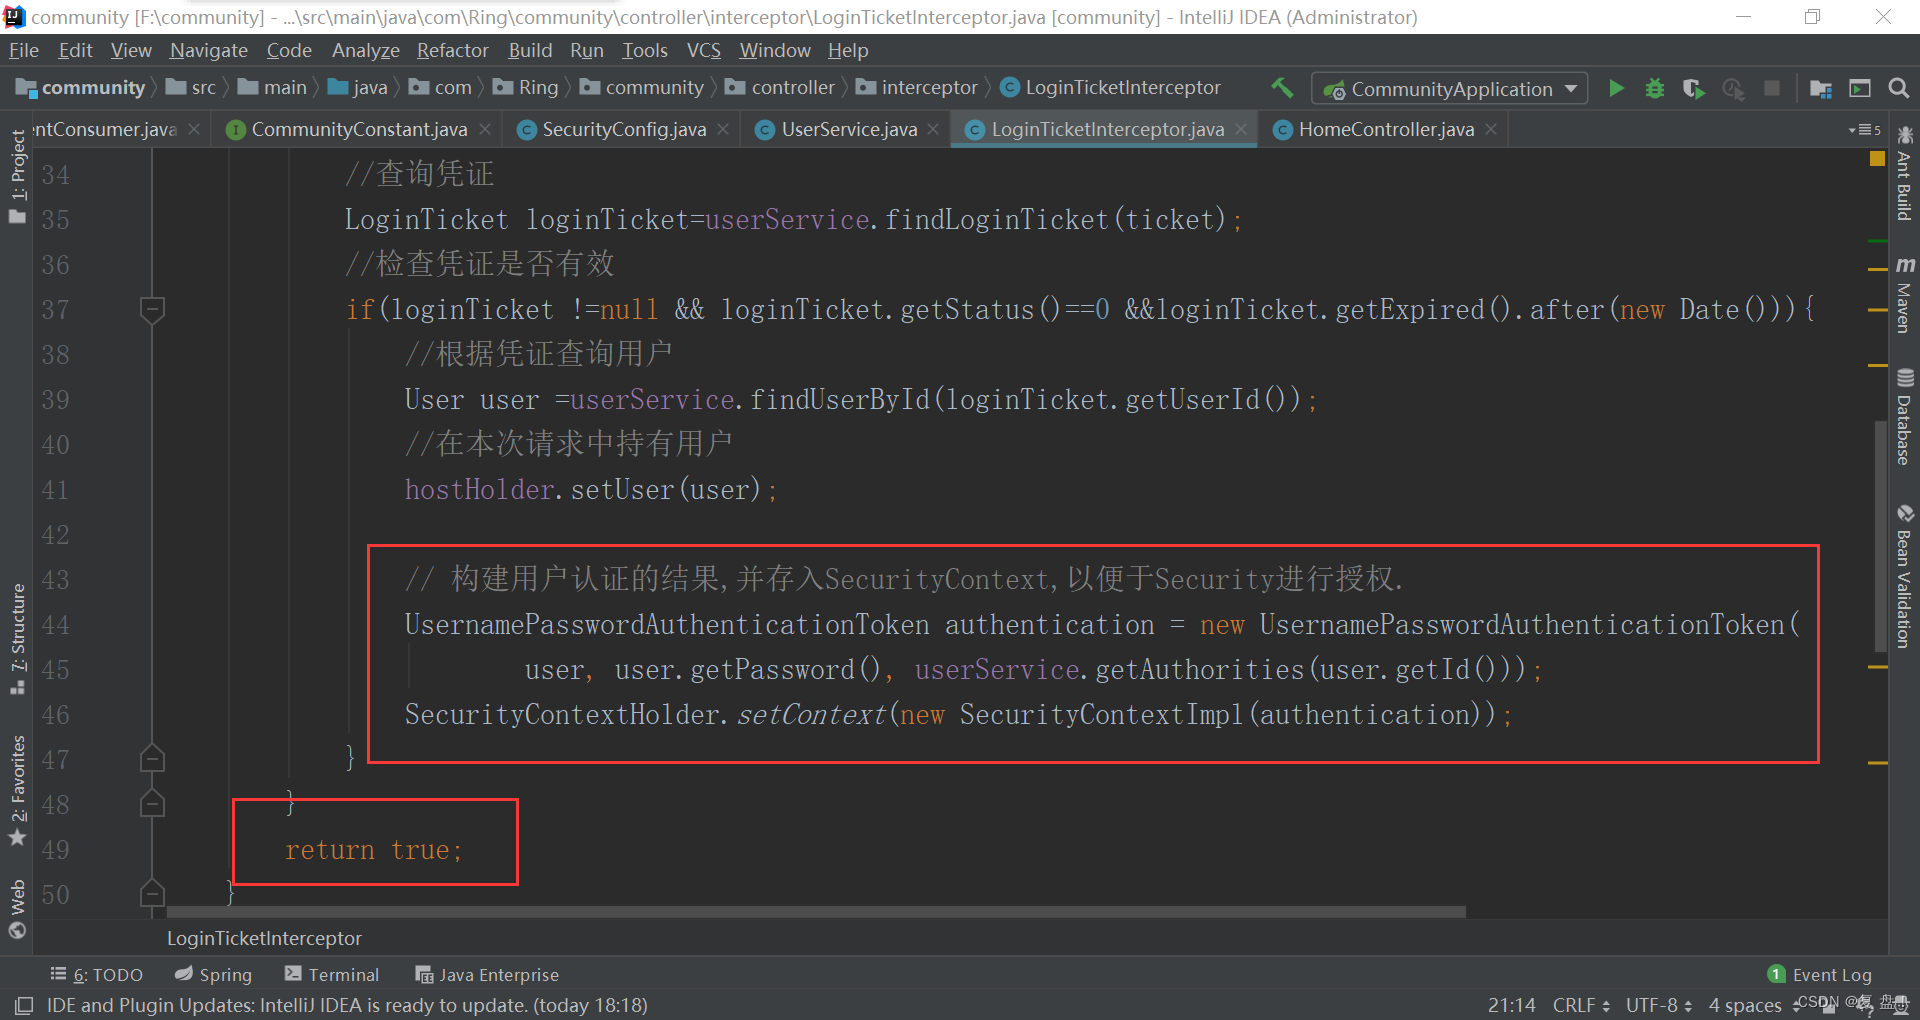
Task: Click the stop square icon in the toolbar
Action: (1772, 88)
